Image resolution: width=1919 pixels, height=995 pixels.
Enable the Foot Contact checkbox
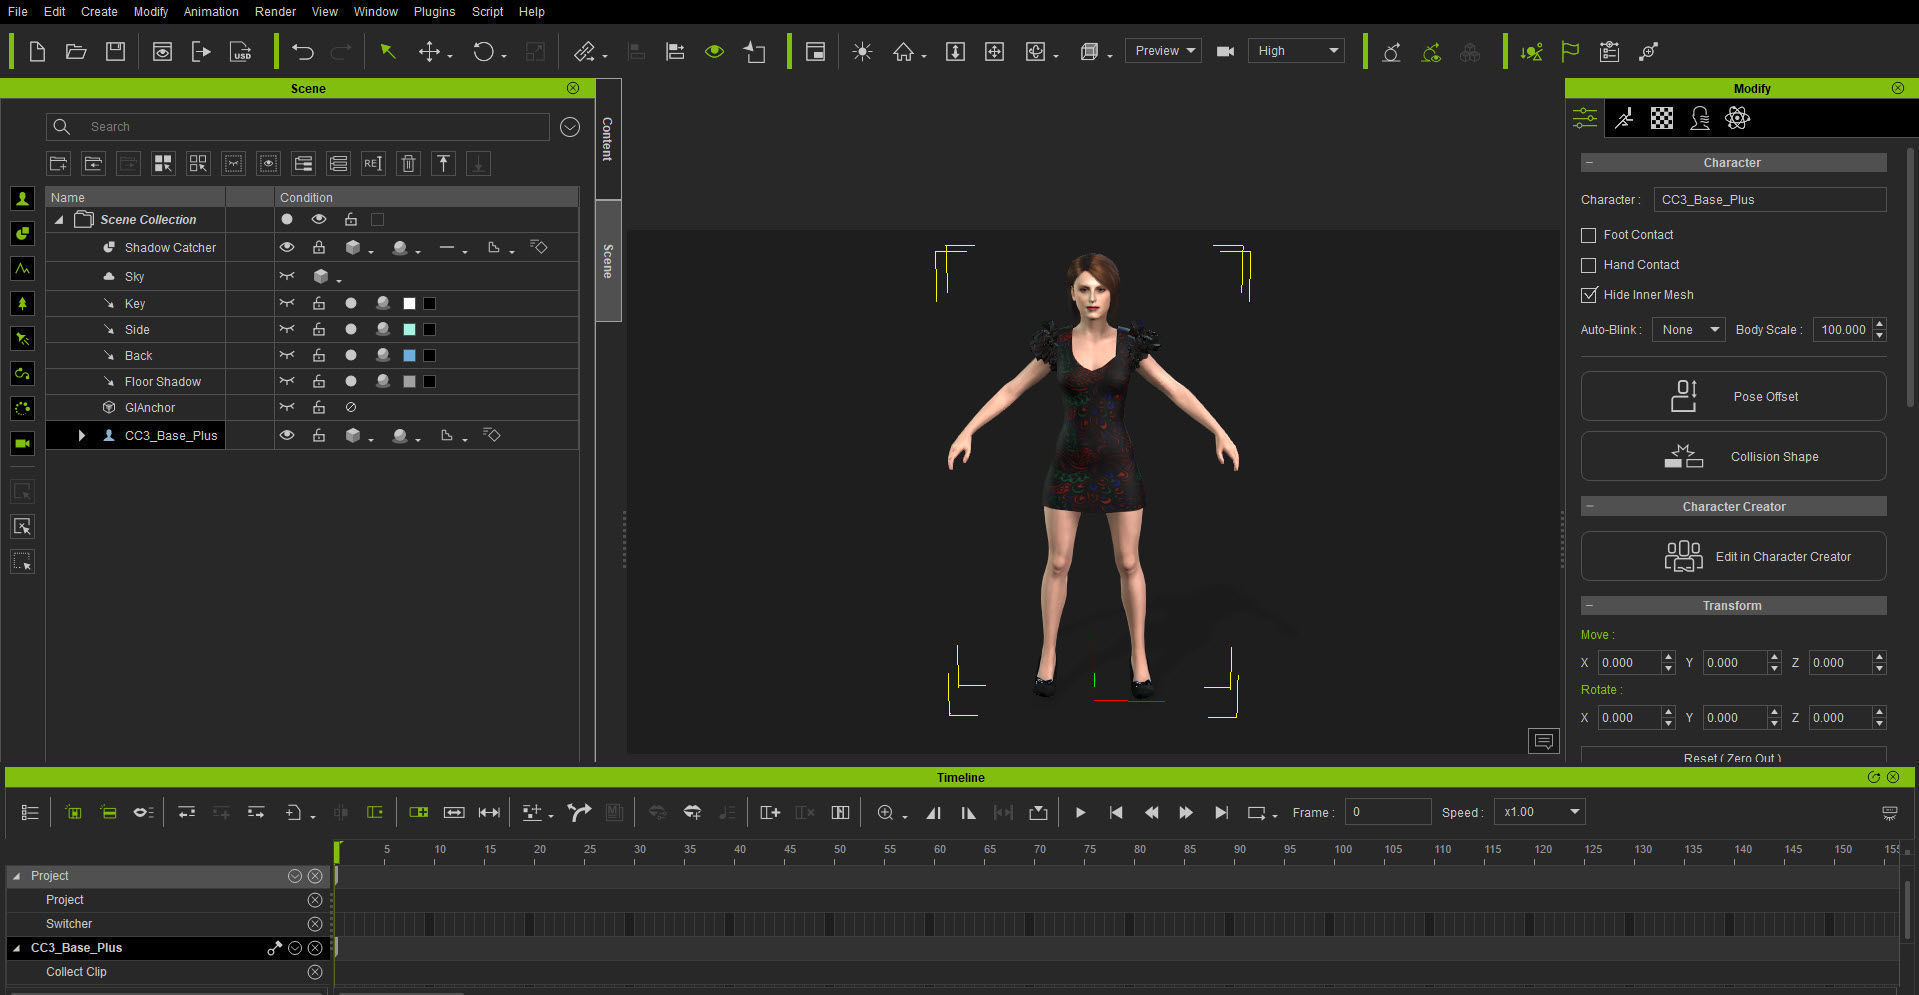[x=1588, y=235]
